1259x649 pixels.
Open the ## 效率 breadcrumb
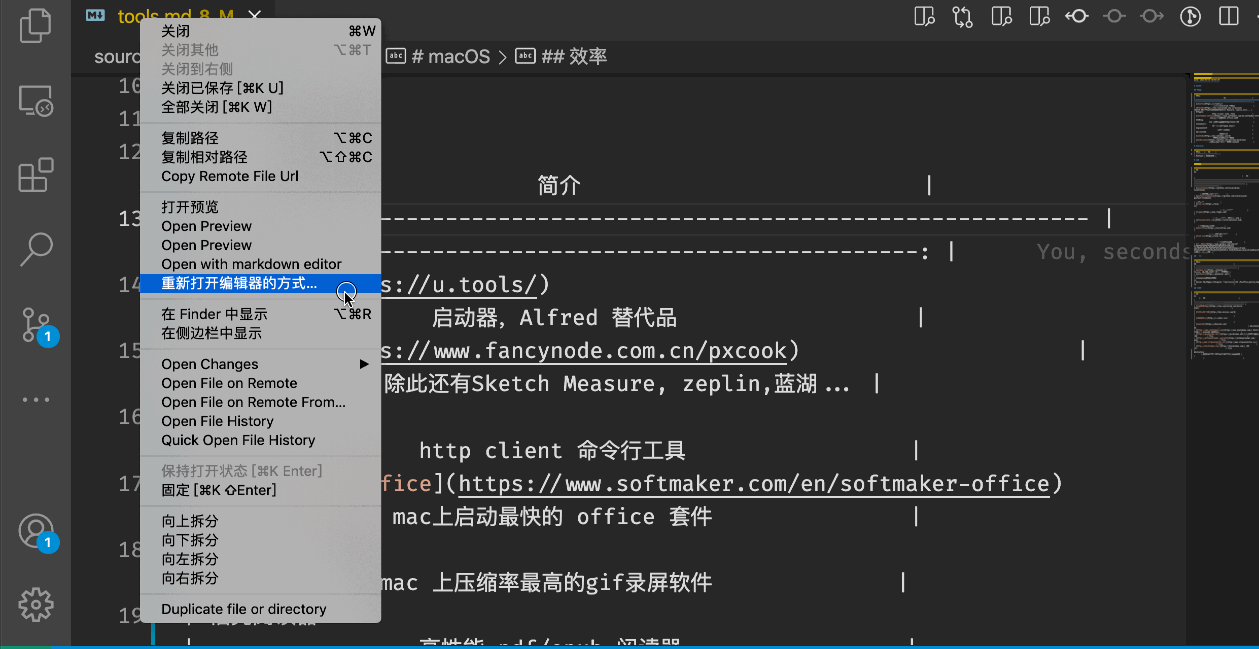[x=561, y=57]
